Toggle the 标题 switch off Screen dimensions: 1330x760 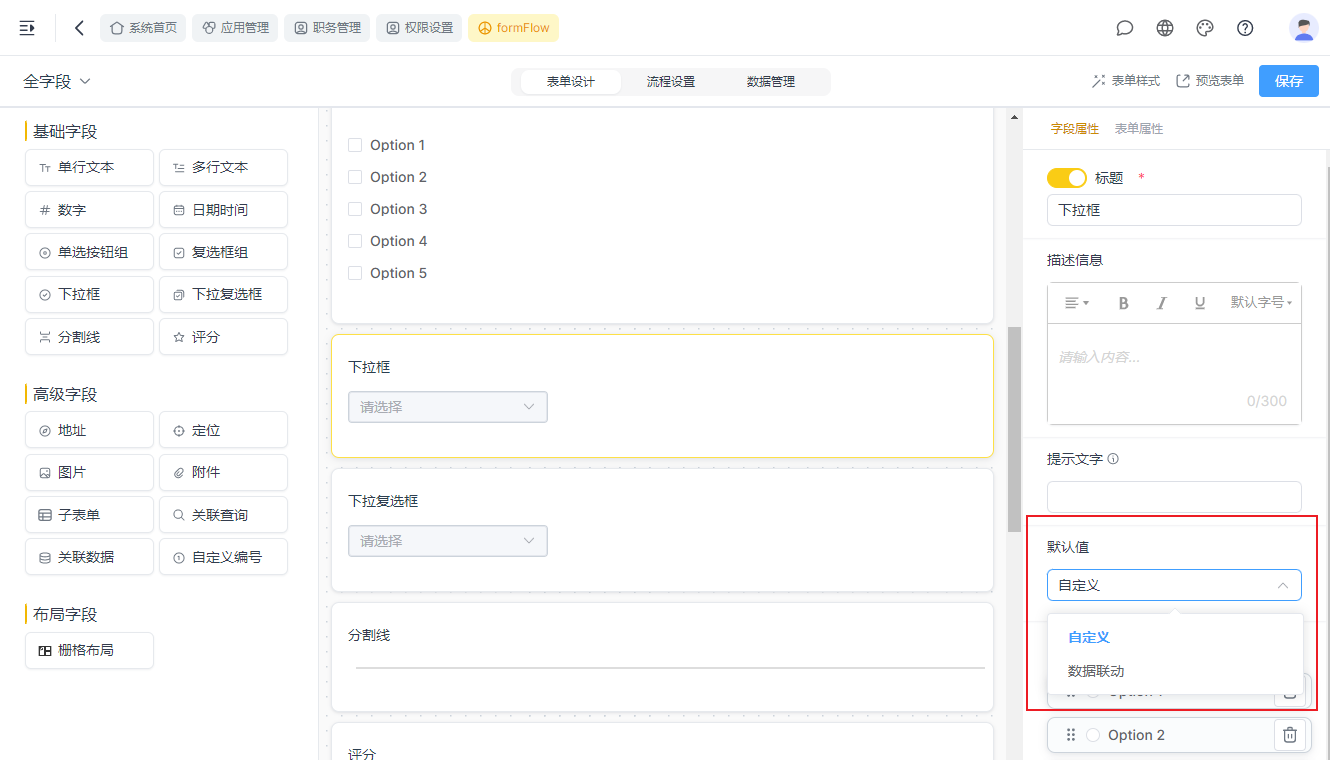[x=1067, y=178]
